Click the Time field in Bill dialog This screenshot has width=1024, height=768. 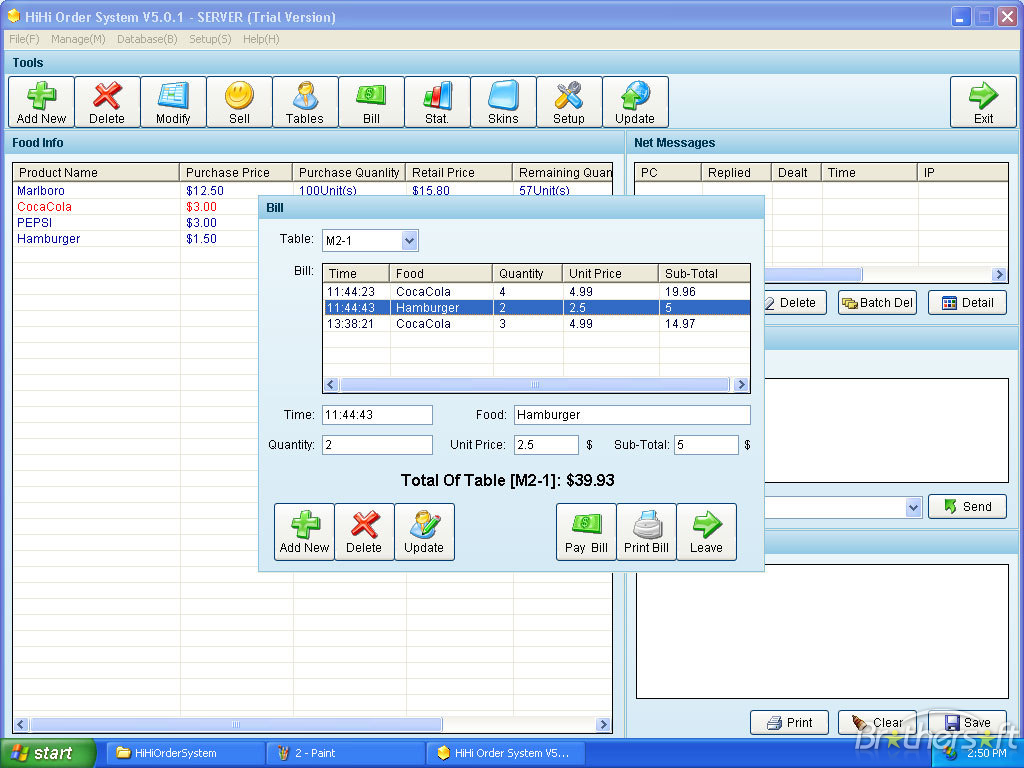[377, 415]
